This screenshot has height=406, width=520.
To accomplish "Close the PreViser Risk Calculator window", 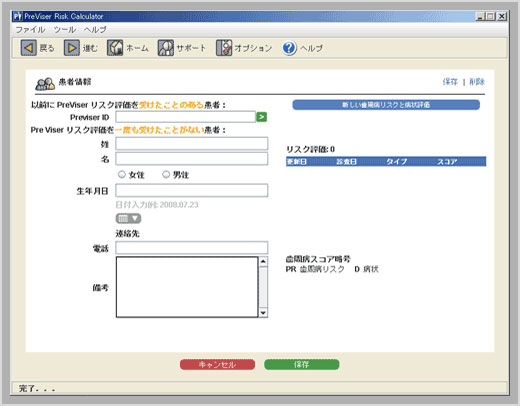I will coord(502,16).
